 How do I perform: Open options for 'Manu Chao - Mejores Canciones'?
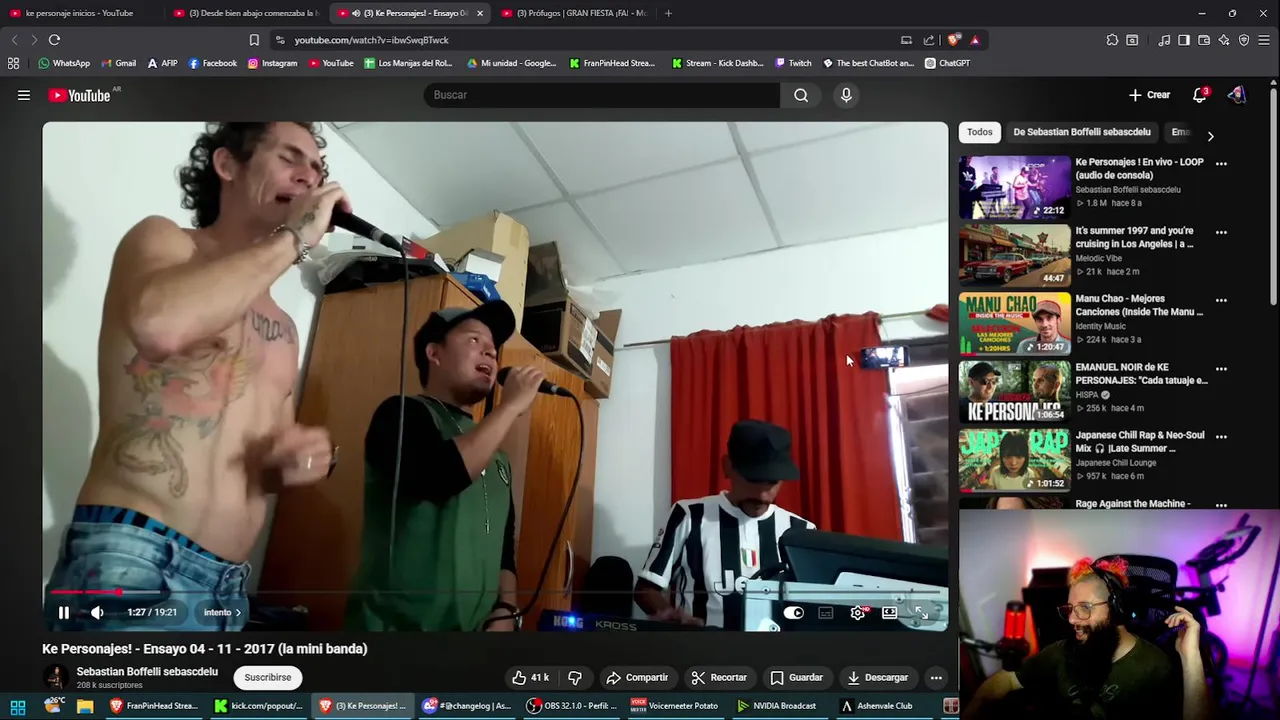1221,300
